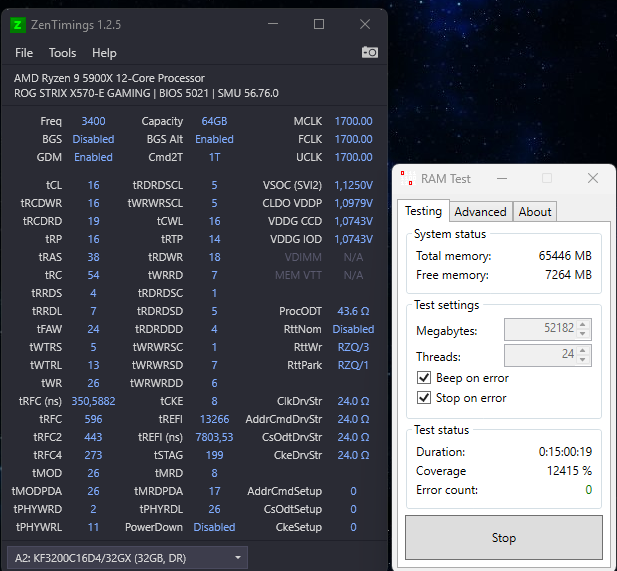Click the Error count value 0
Viewport: 617px width, 571px height.
[588, 490]
